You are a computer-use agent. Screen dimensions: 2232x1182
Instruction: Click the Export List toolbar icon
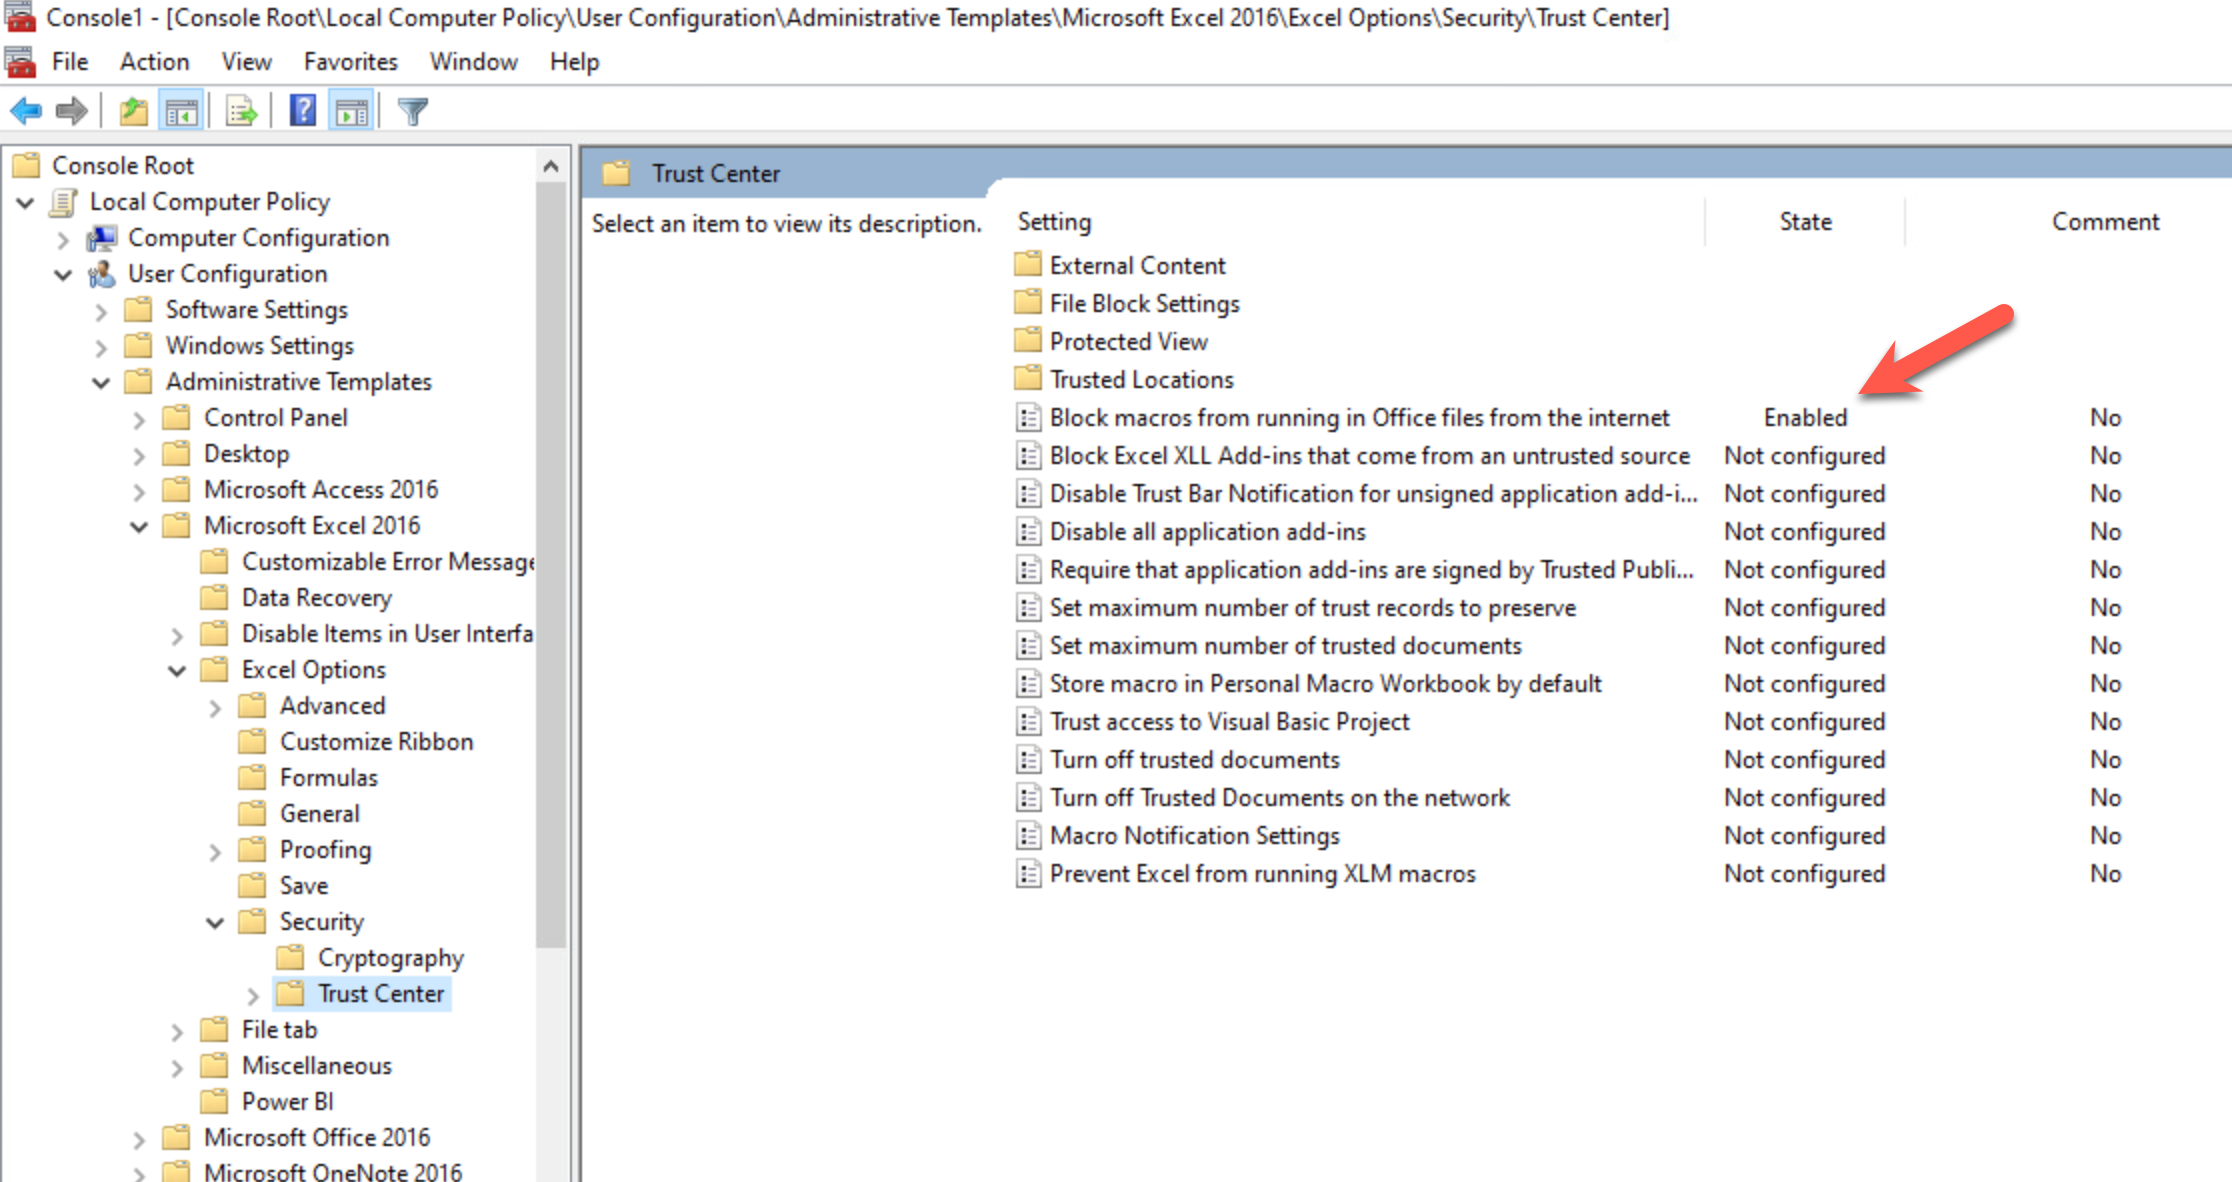[x=241, y=111]
